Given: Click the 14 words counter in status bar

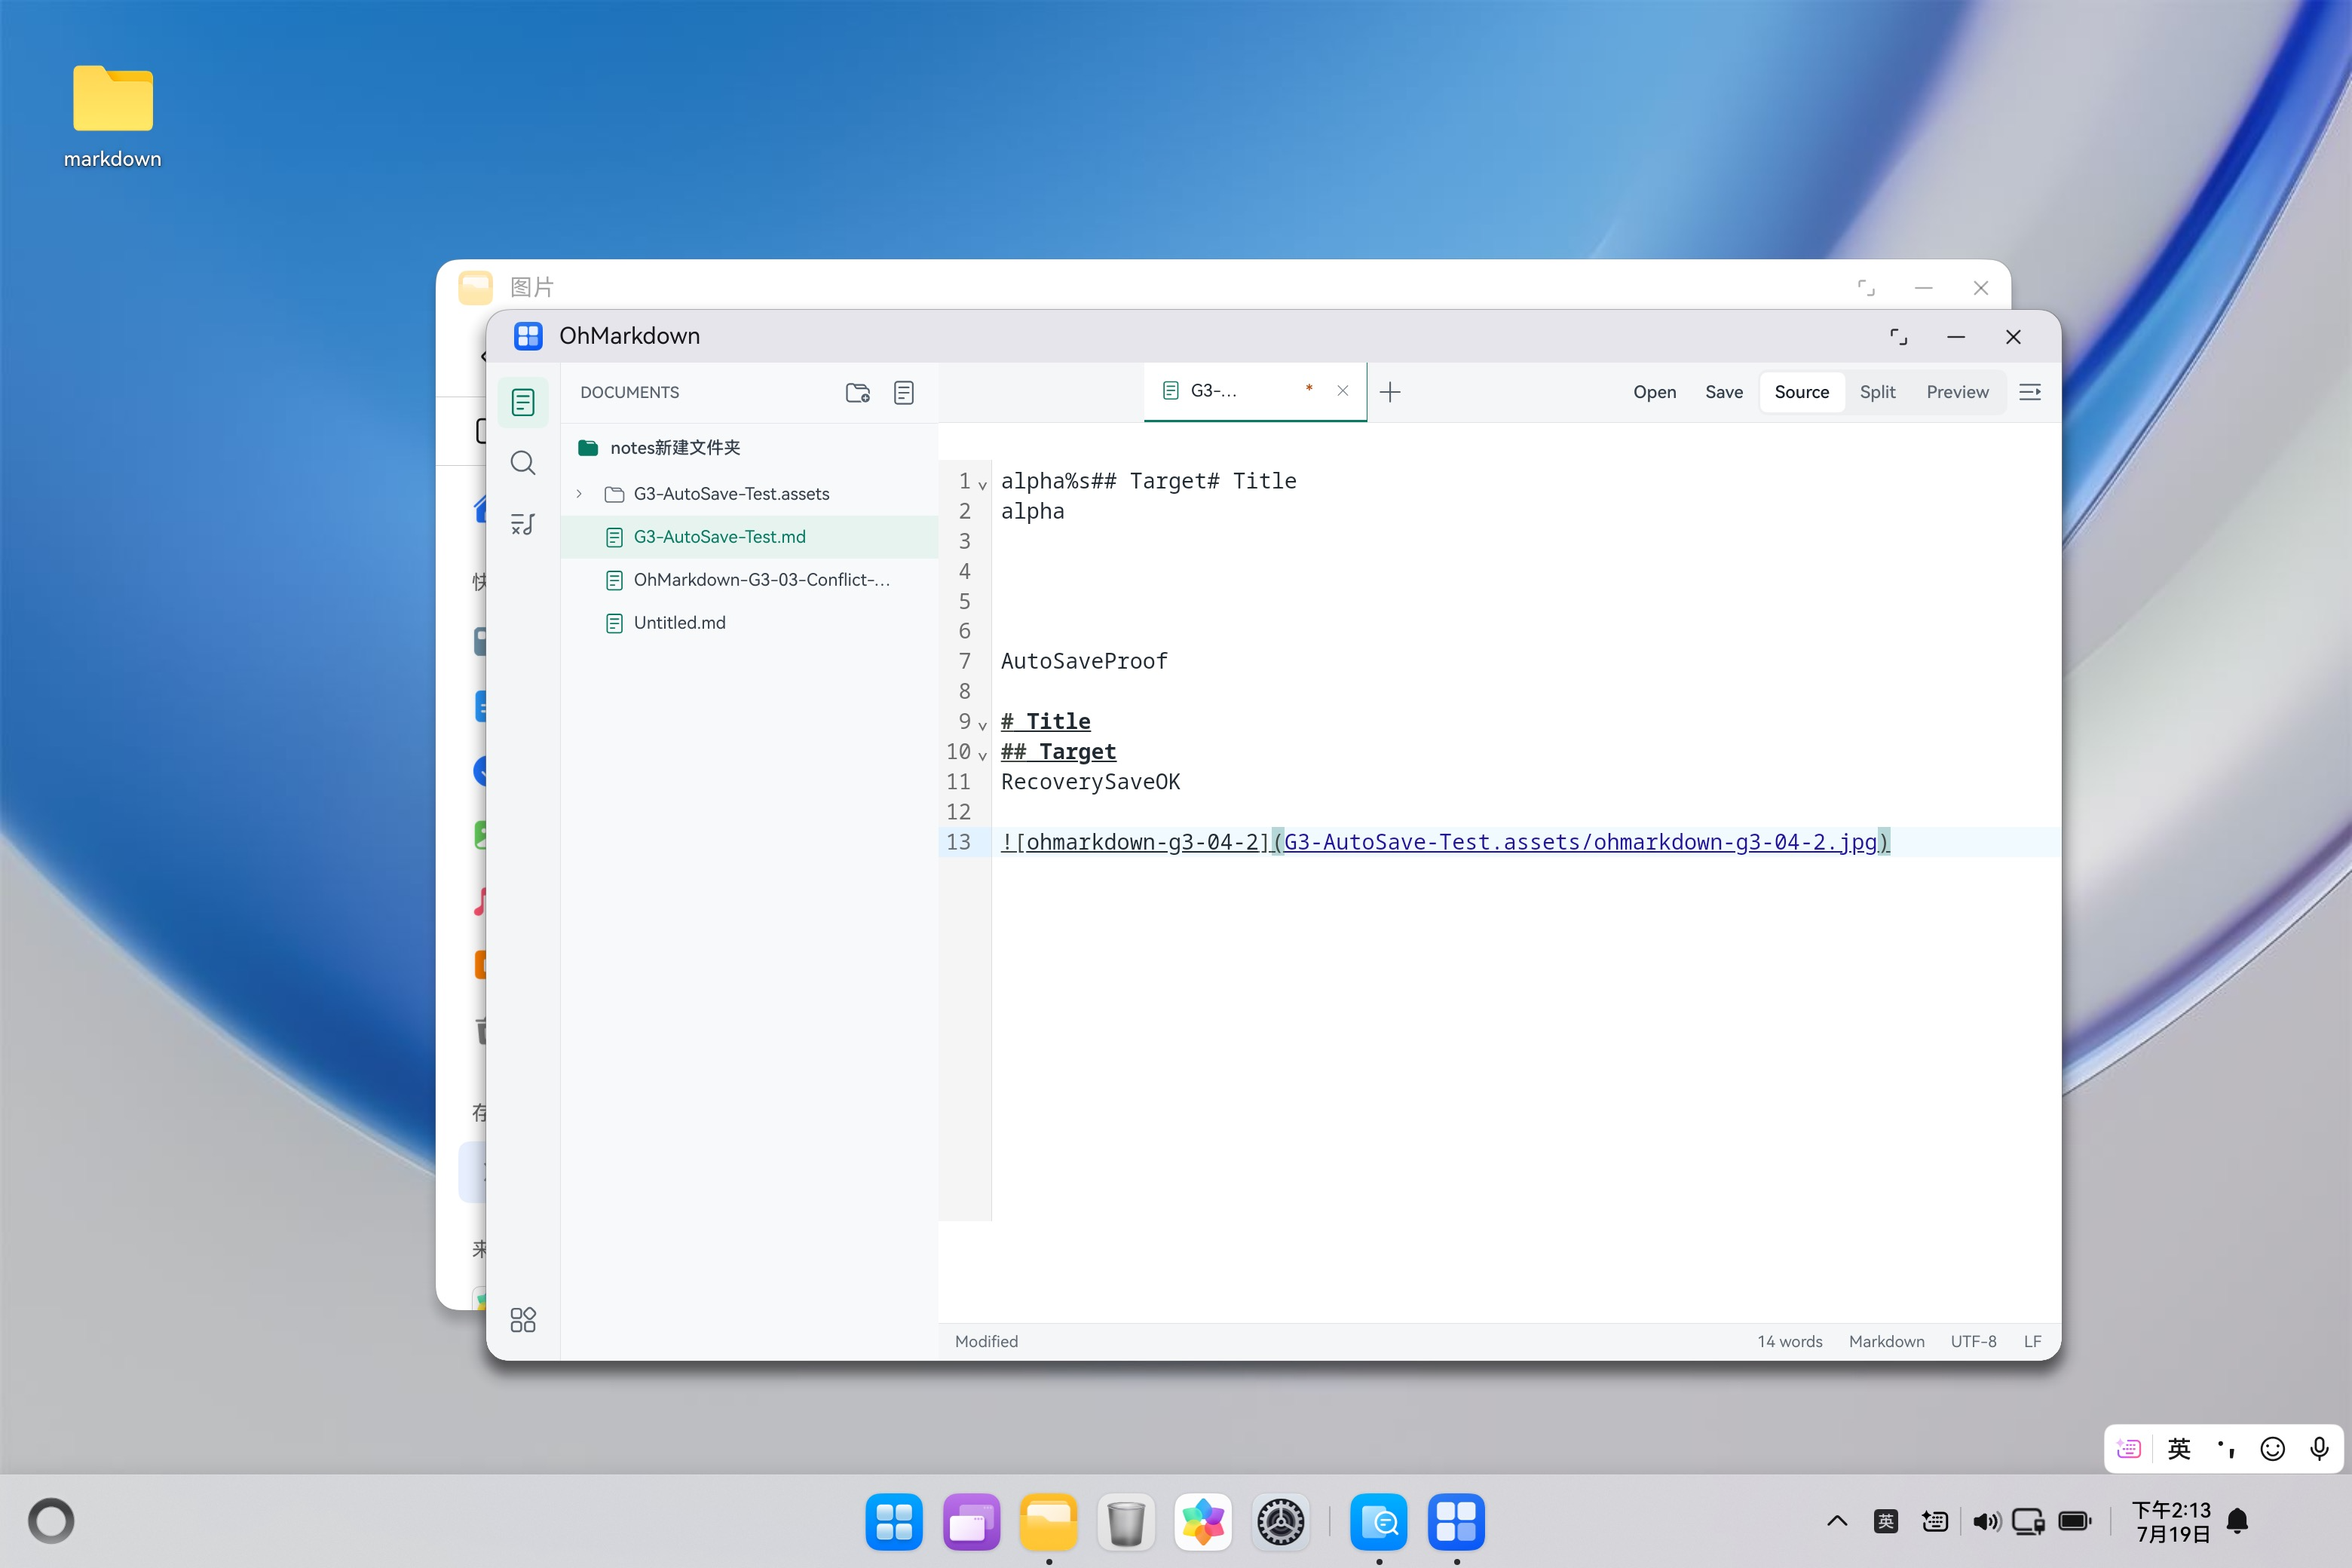Looking at the screenshot, I should coord(1789,1342).
